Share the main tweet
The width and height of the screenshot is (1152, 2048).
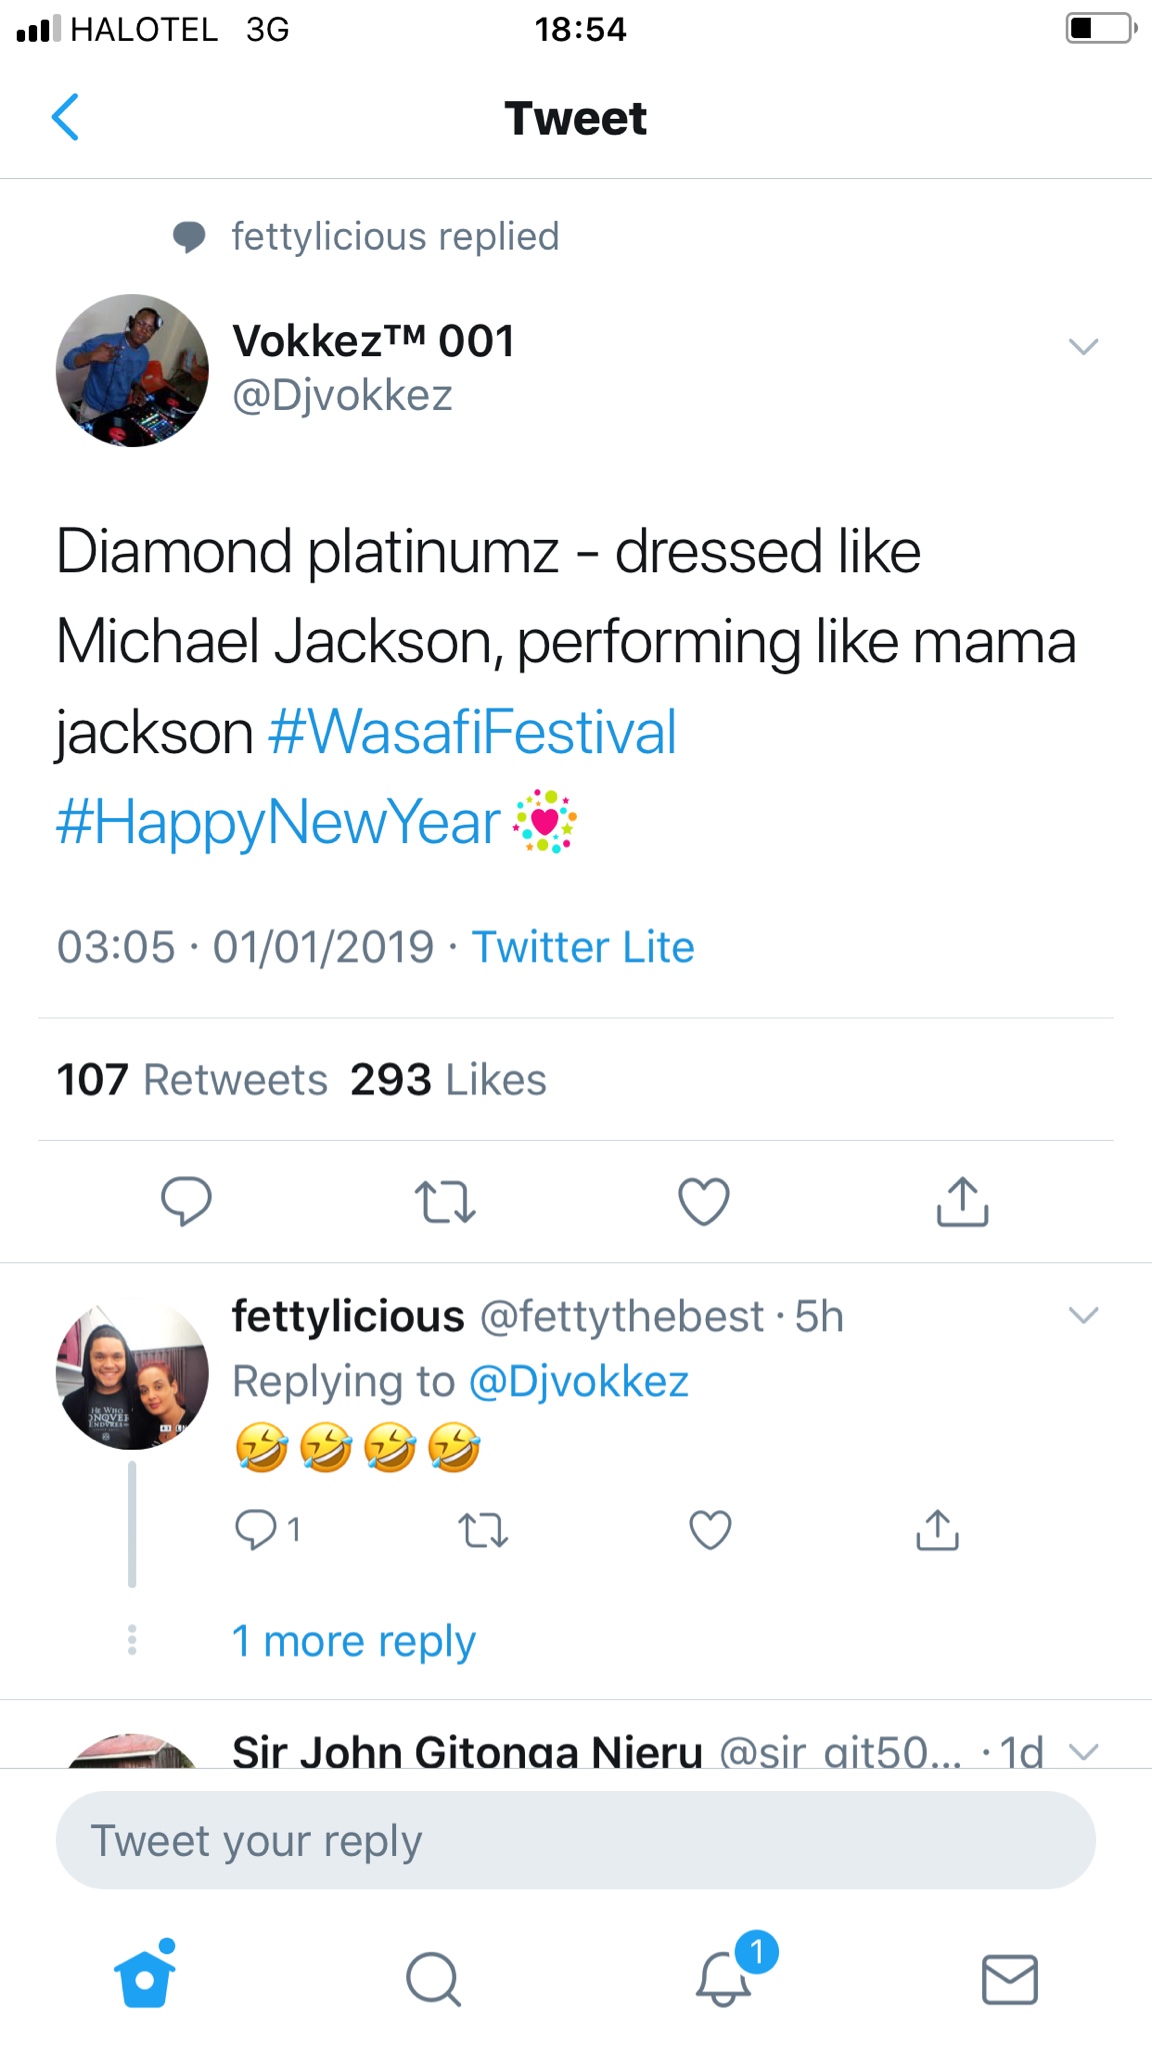tap(962, 1201)
